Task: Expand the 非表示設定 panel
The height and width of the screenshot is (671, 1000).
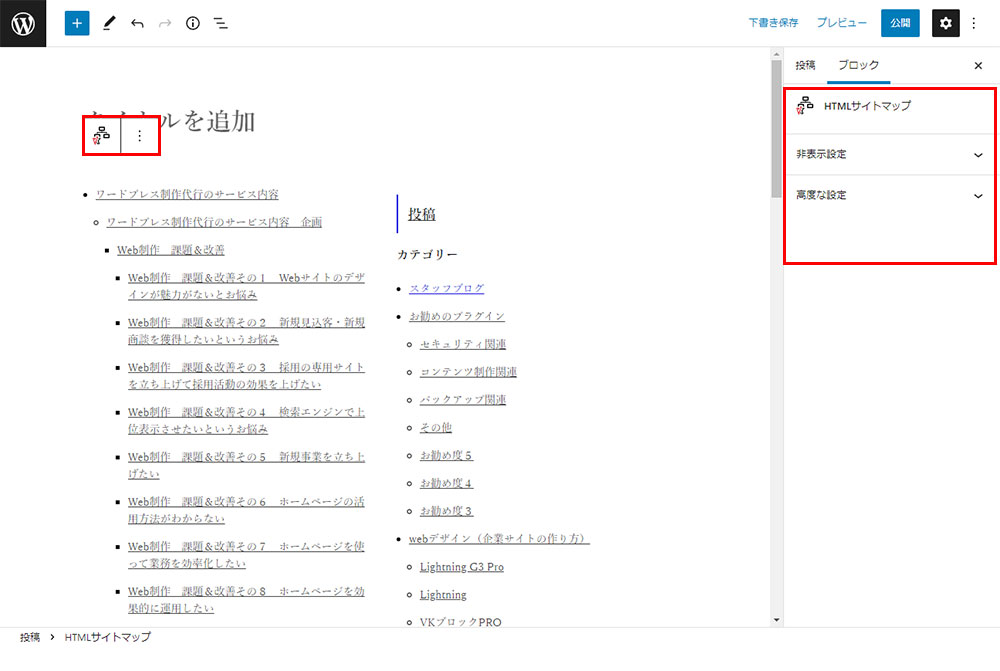Action: click(x=888, y=155)
